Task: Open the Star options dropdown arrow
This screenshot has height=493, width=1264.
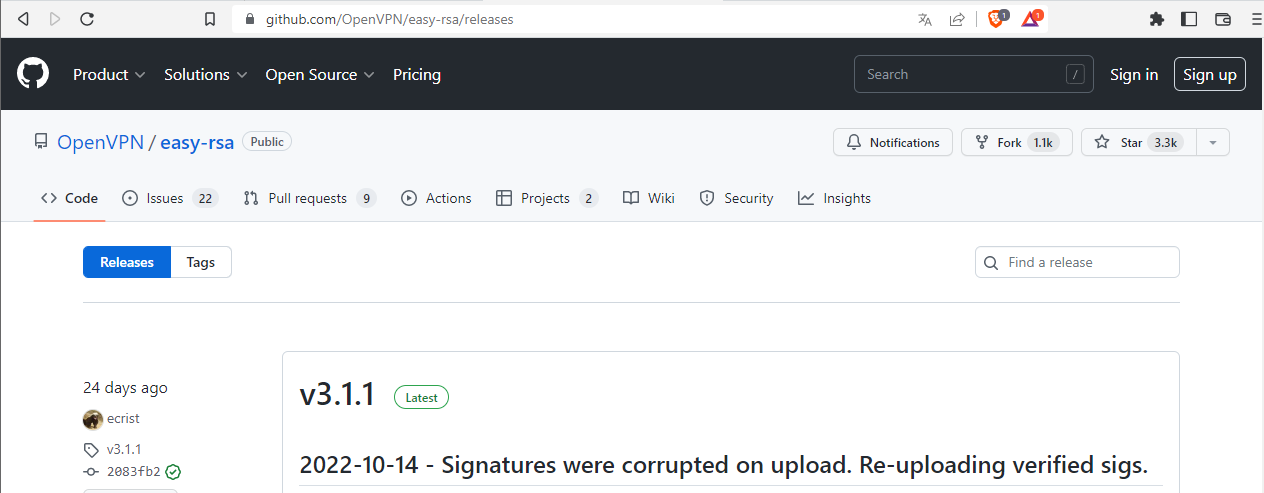Action: (x=1212, y=143)
